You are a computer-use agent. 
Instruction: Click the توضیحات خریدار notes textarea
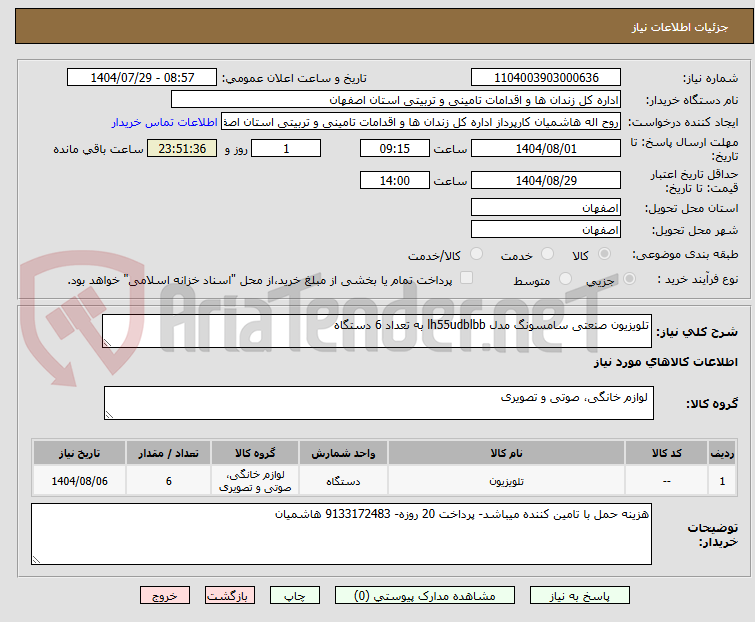tap(341, 534)
